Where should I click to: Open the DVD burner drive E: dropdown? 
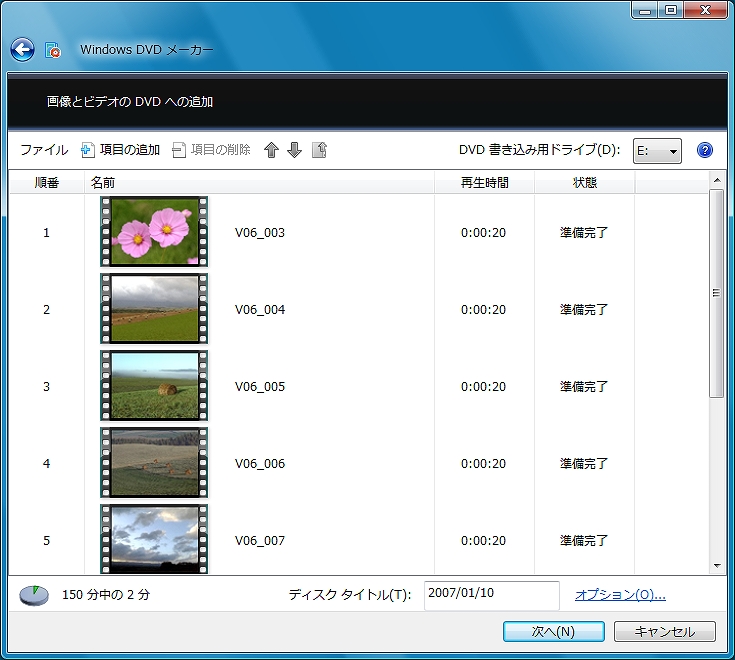pyautogui.click(x=657, y=151)
